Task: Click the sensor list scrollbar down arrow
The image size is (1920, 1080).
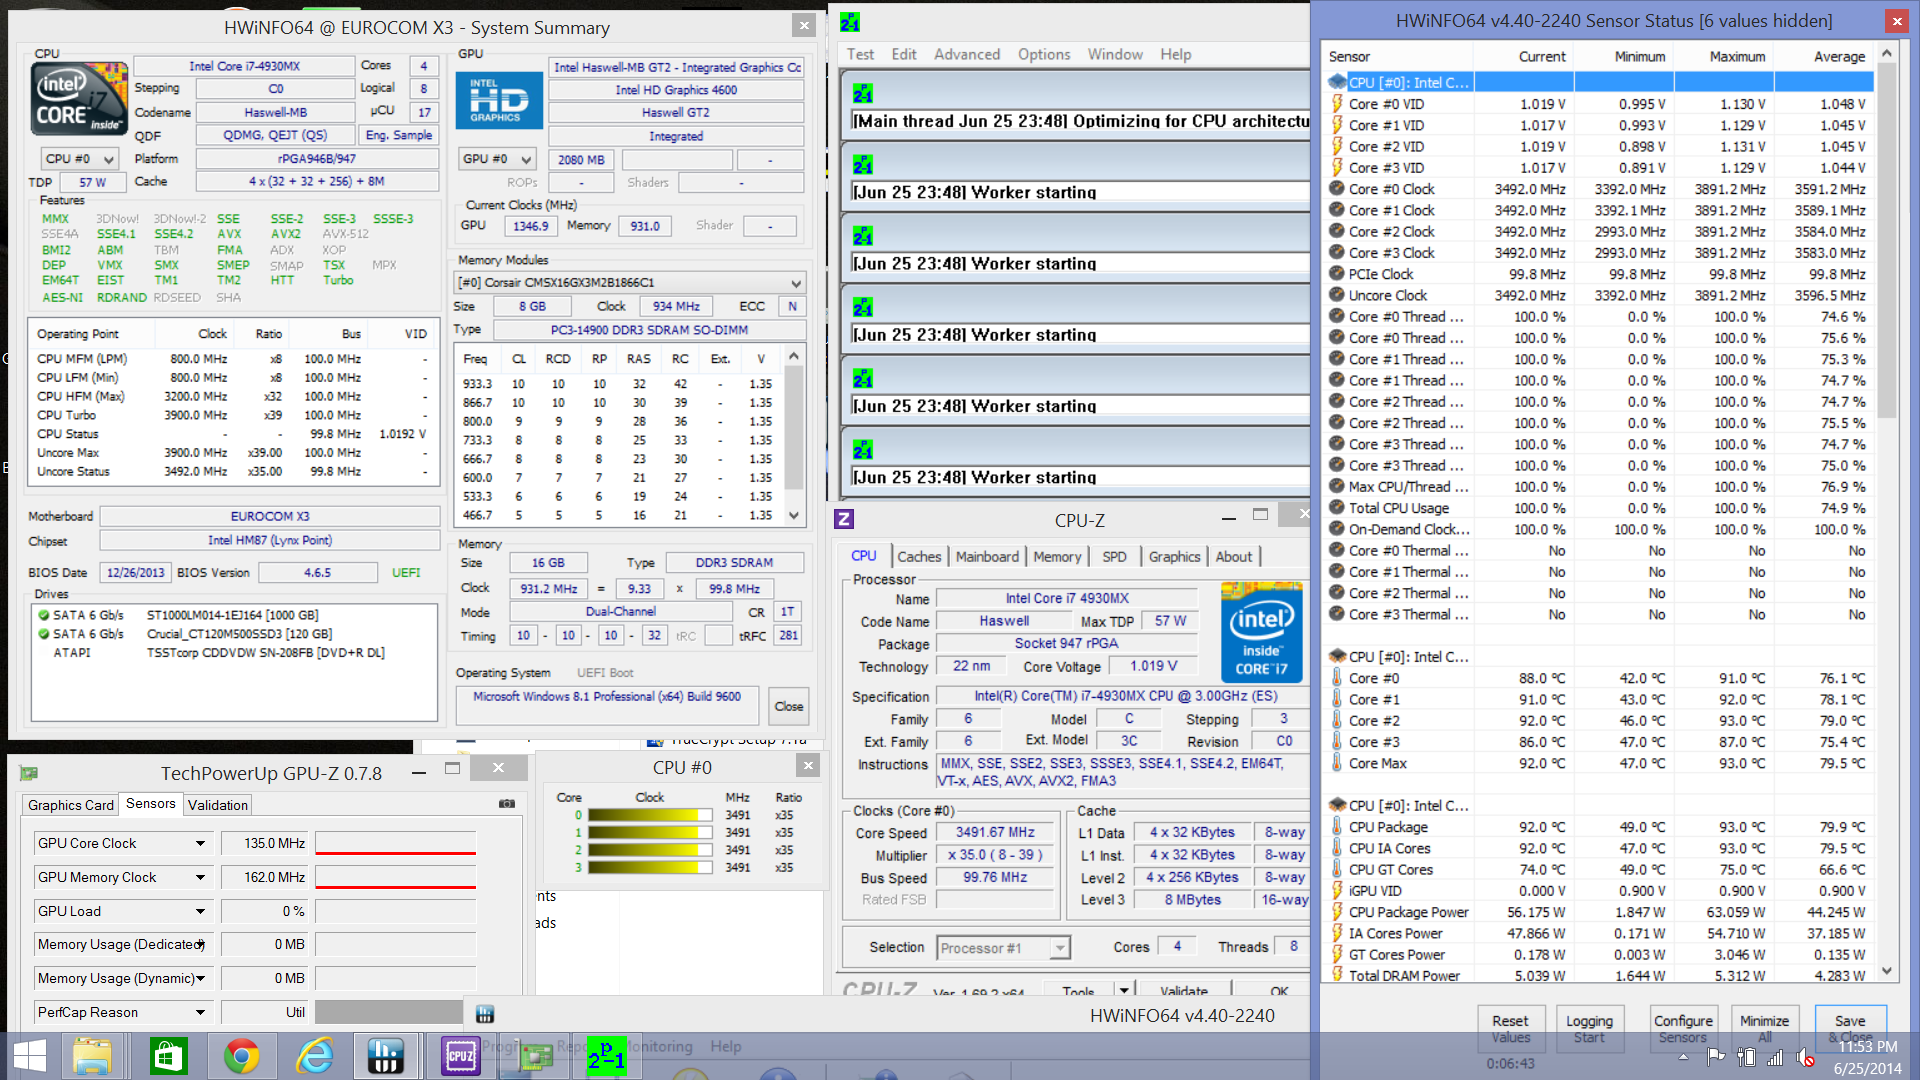Action: coord(1887,971)
